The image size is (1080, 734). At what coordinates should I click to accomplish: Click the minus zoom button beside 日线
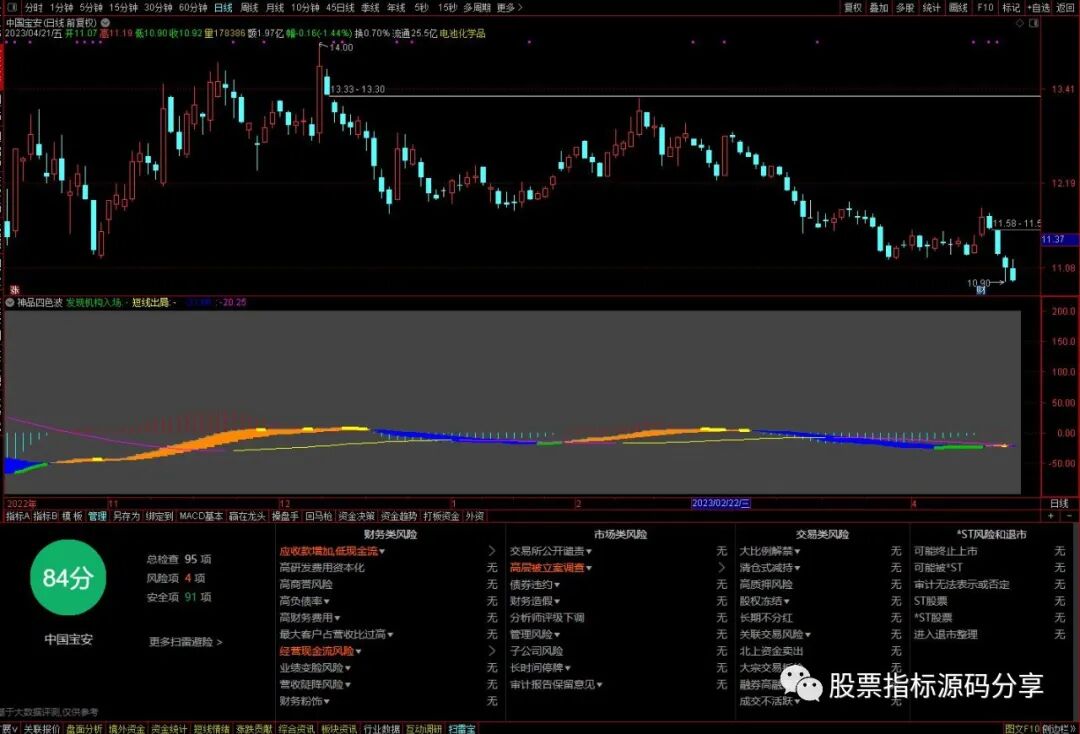pyautogui.click(x=1069, y=516)
